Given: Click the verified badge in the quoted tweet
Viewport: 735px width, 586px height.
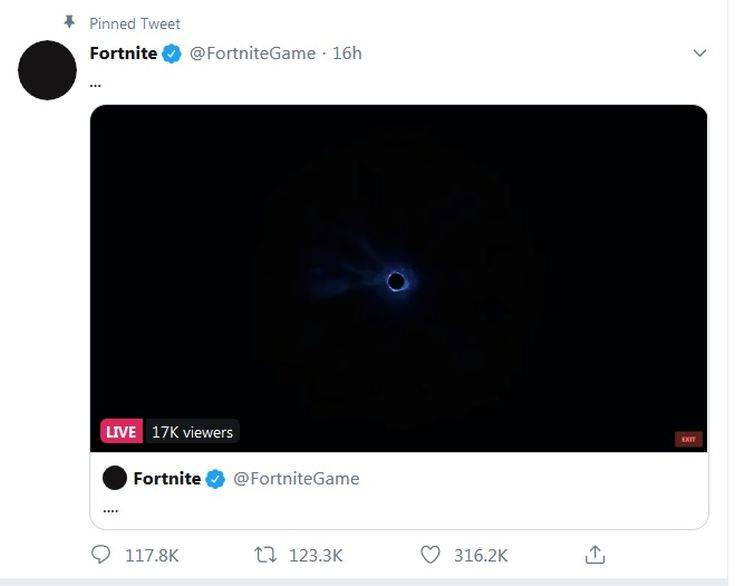Looking at the screenshot, I should pyautogui.click(x=215, y=479).
